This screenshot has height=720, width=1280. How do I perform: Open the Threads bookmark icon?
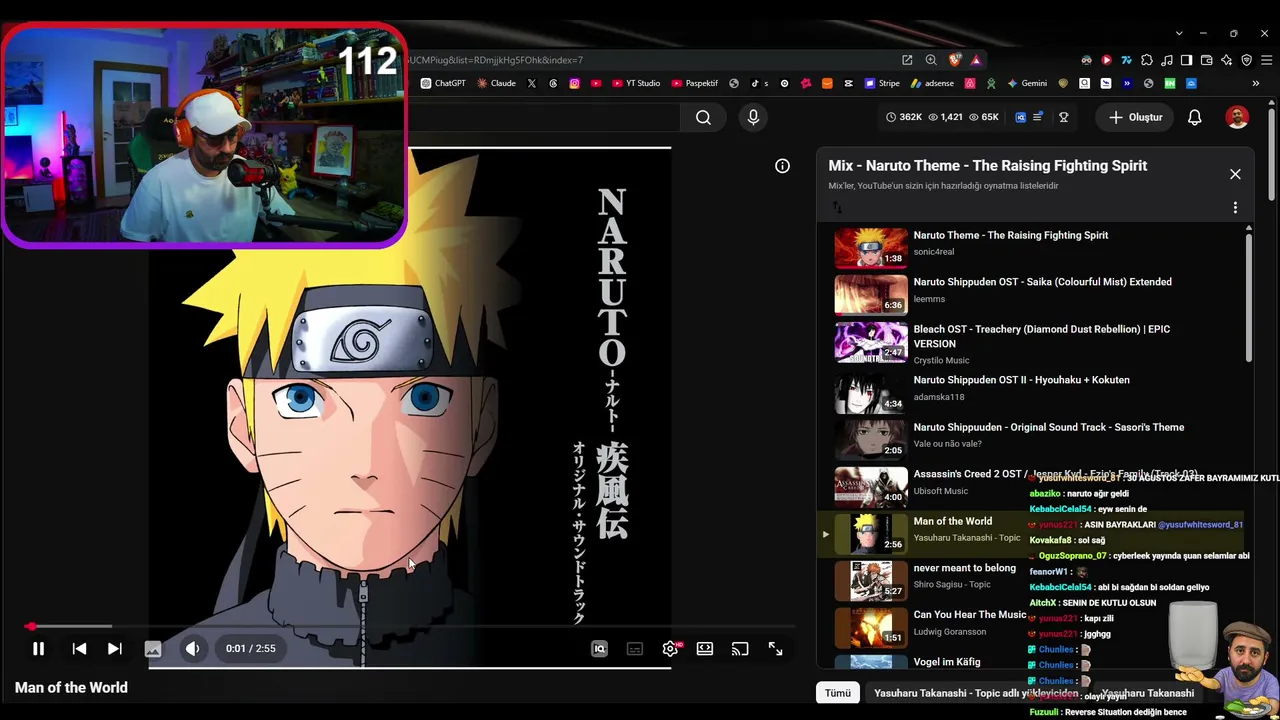pos(553,83)
